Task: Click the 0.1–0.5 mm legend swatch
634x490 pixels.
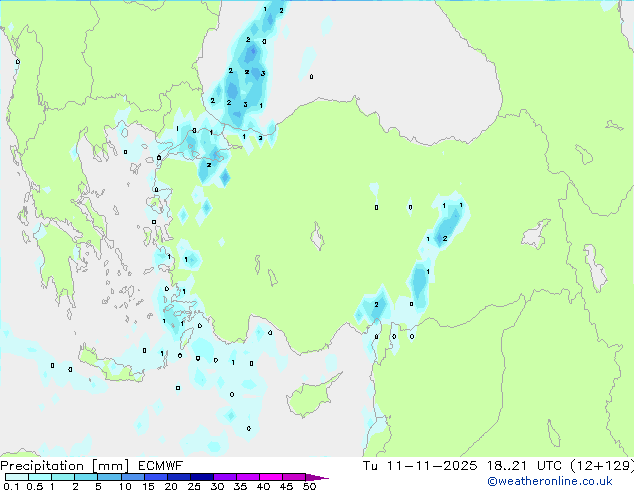Action: (x=17, y=477)
